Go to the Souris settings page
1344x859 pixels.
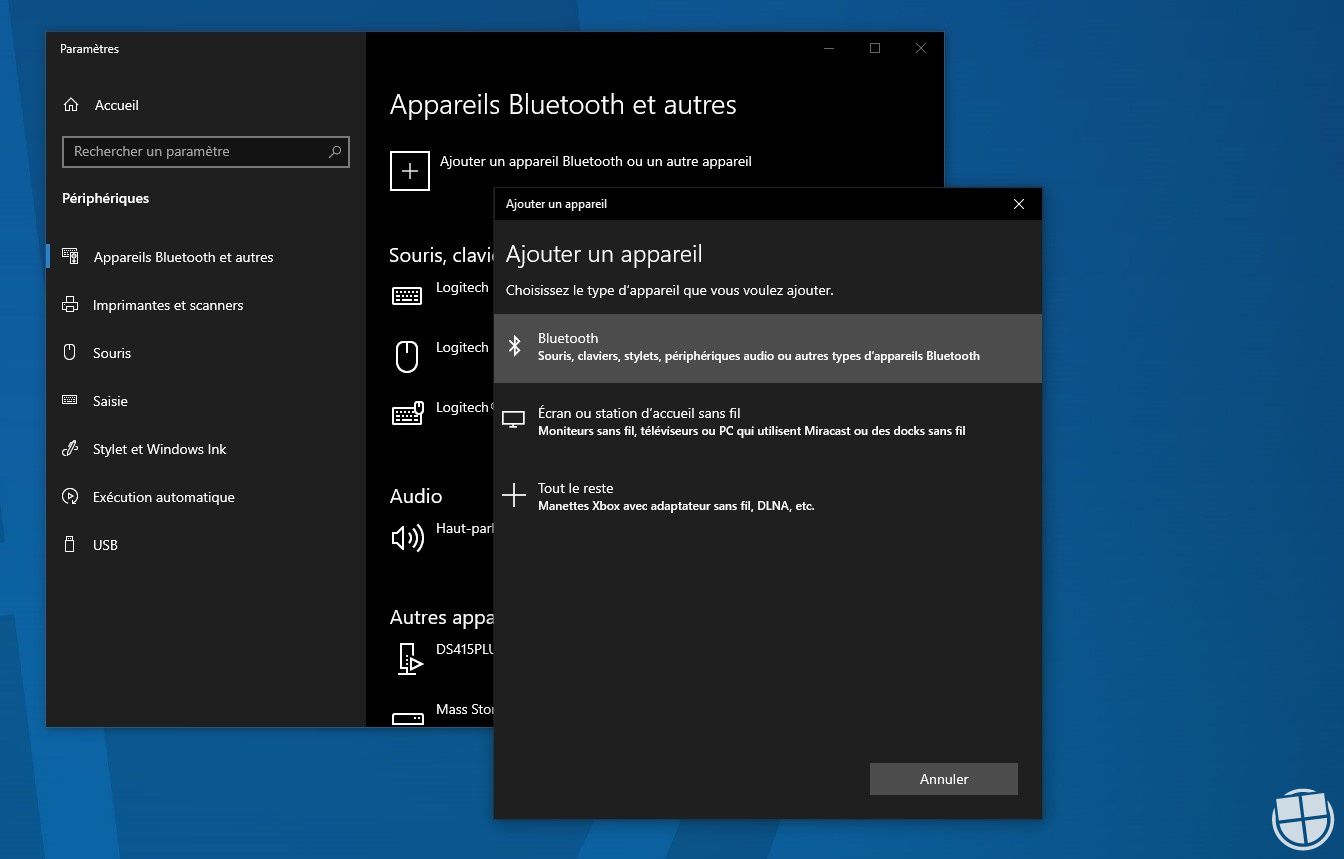pyautogui.click(x=206, y=353)
